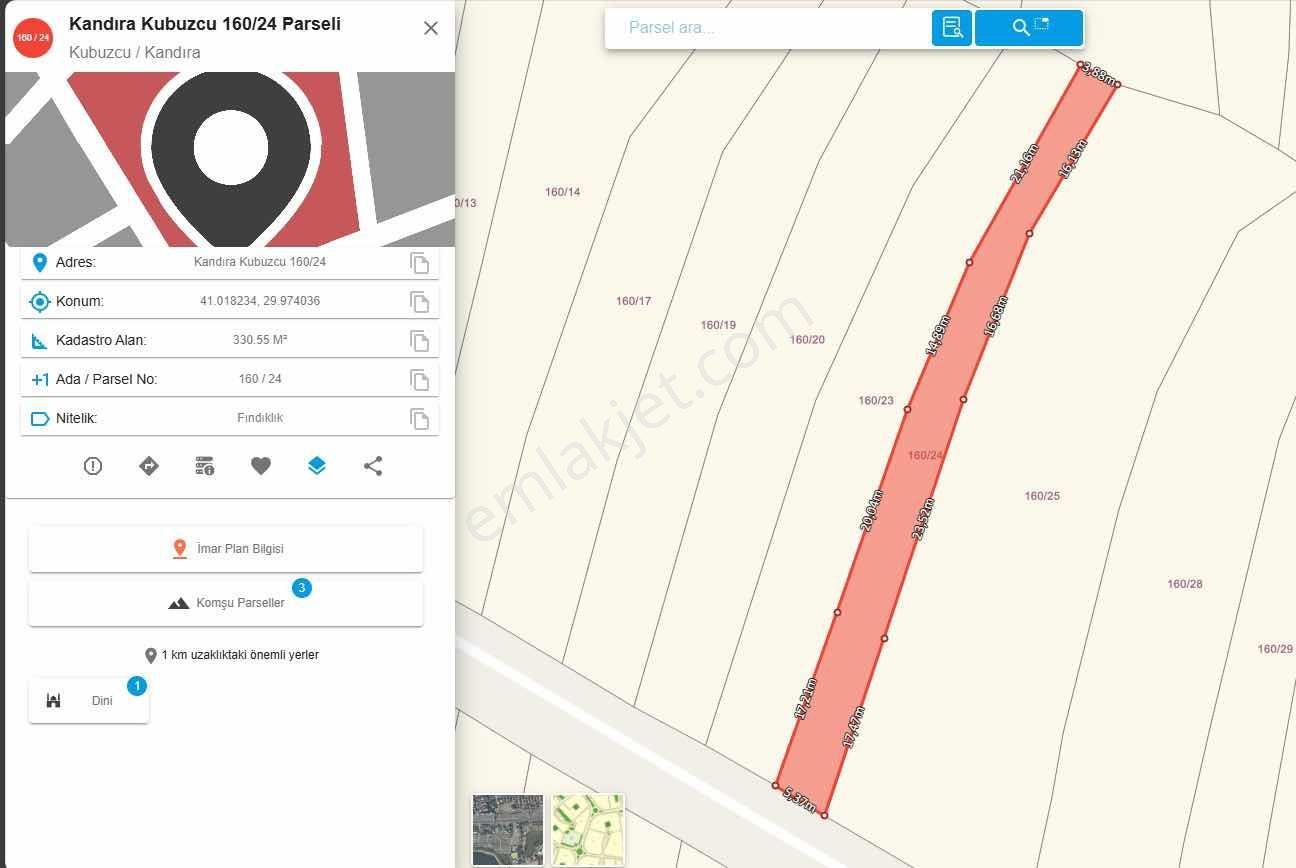1296x868 pixels.
Task: Open advanced parcel query document icon
Action: [x=952, y=28]
